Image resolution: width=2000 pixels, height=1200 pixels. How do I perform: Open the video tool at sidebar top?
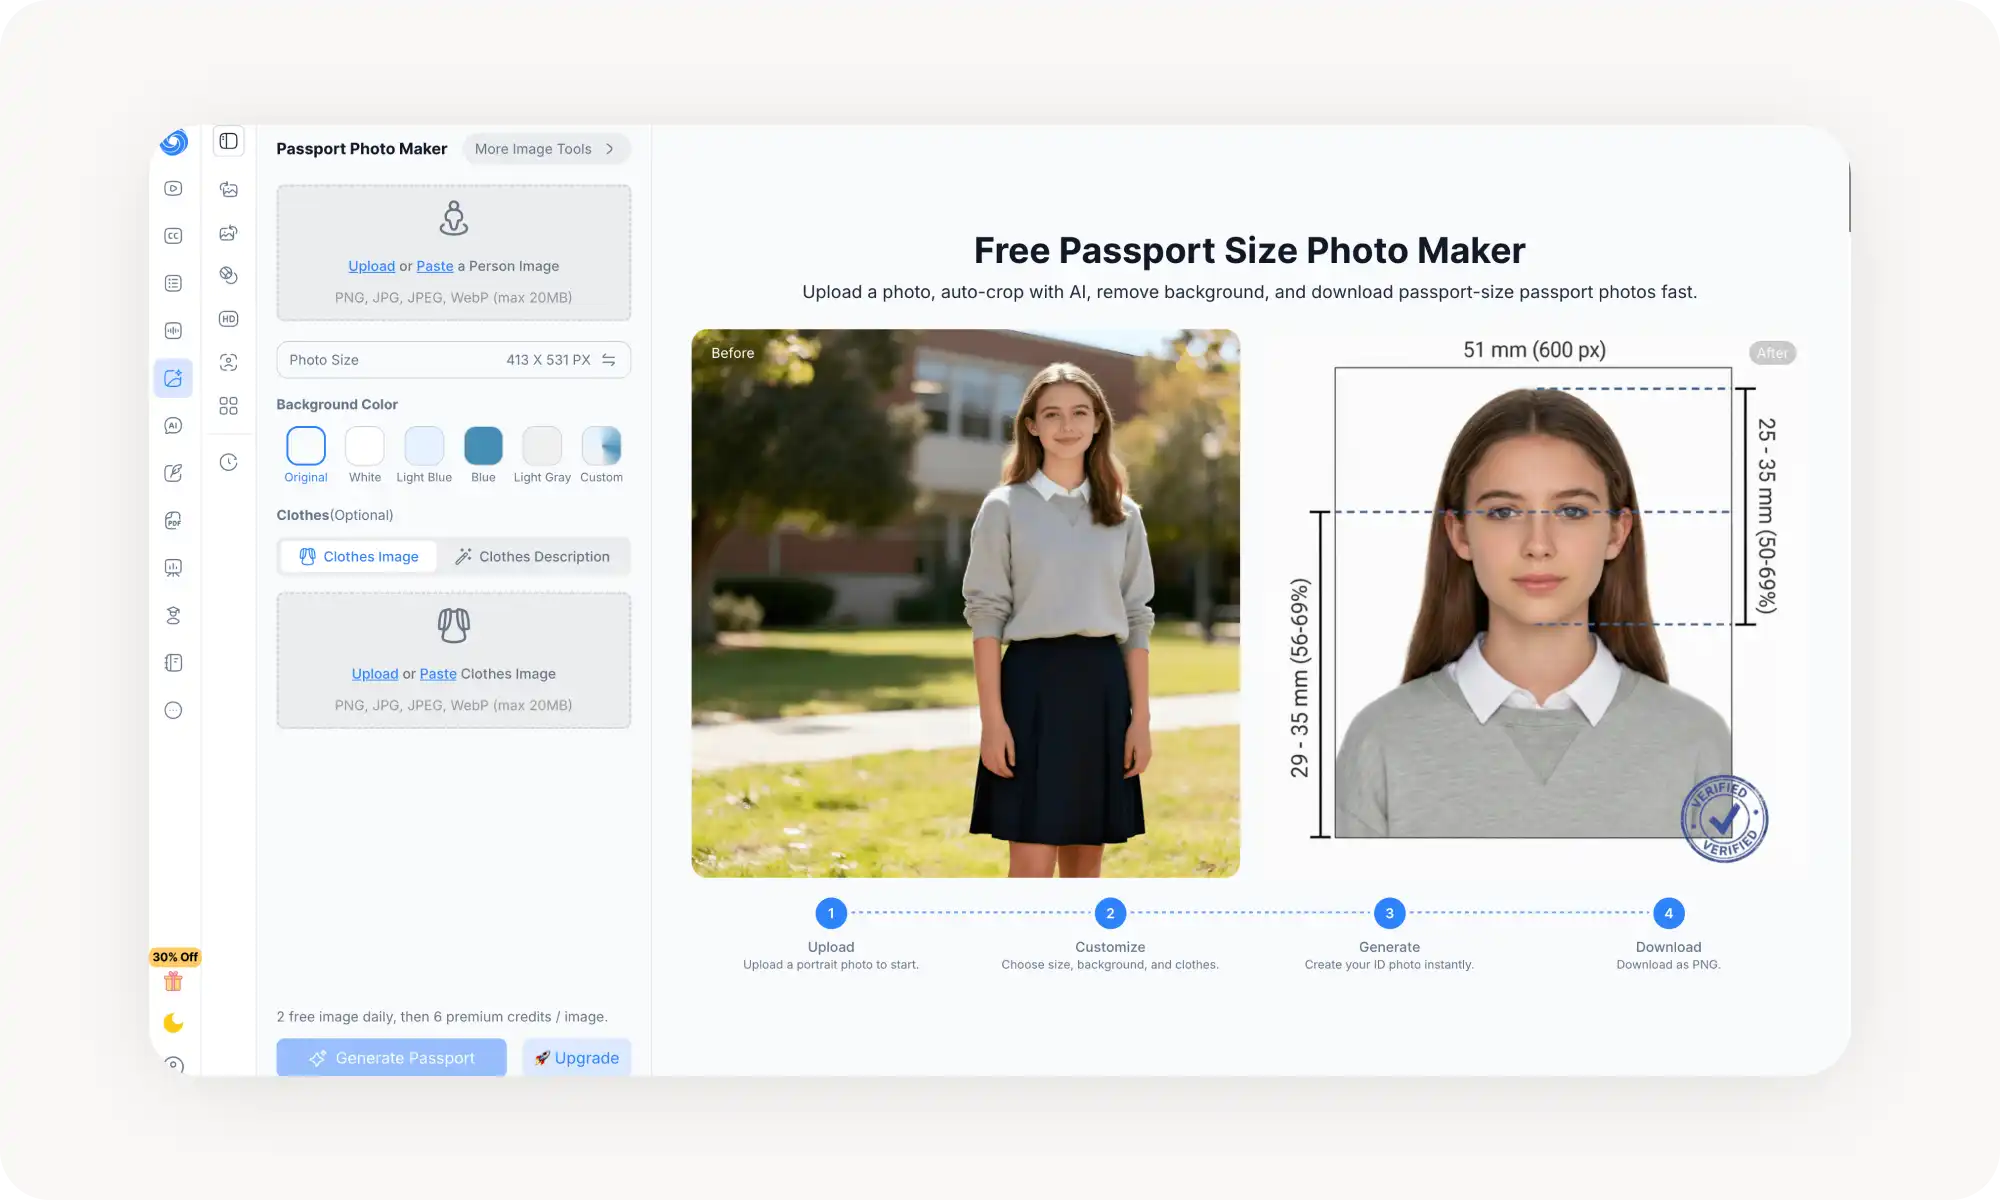[x=173, y=189]
